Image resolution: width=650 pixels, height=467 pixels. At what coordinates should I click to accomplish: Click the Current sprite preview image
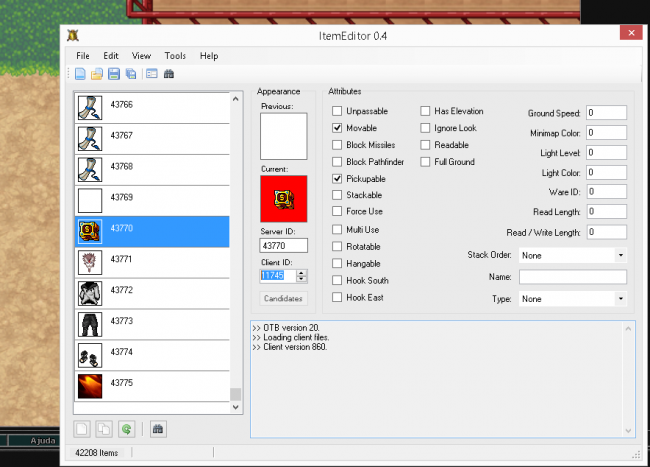(284, 198)
